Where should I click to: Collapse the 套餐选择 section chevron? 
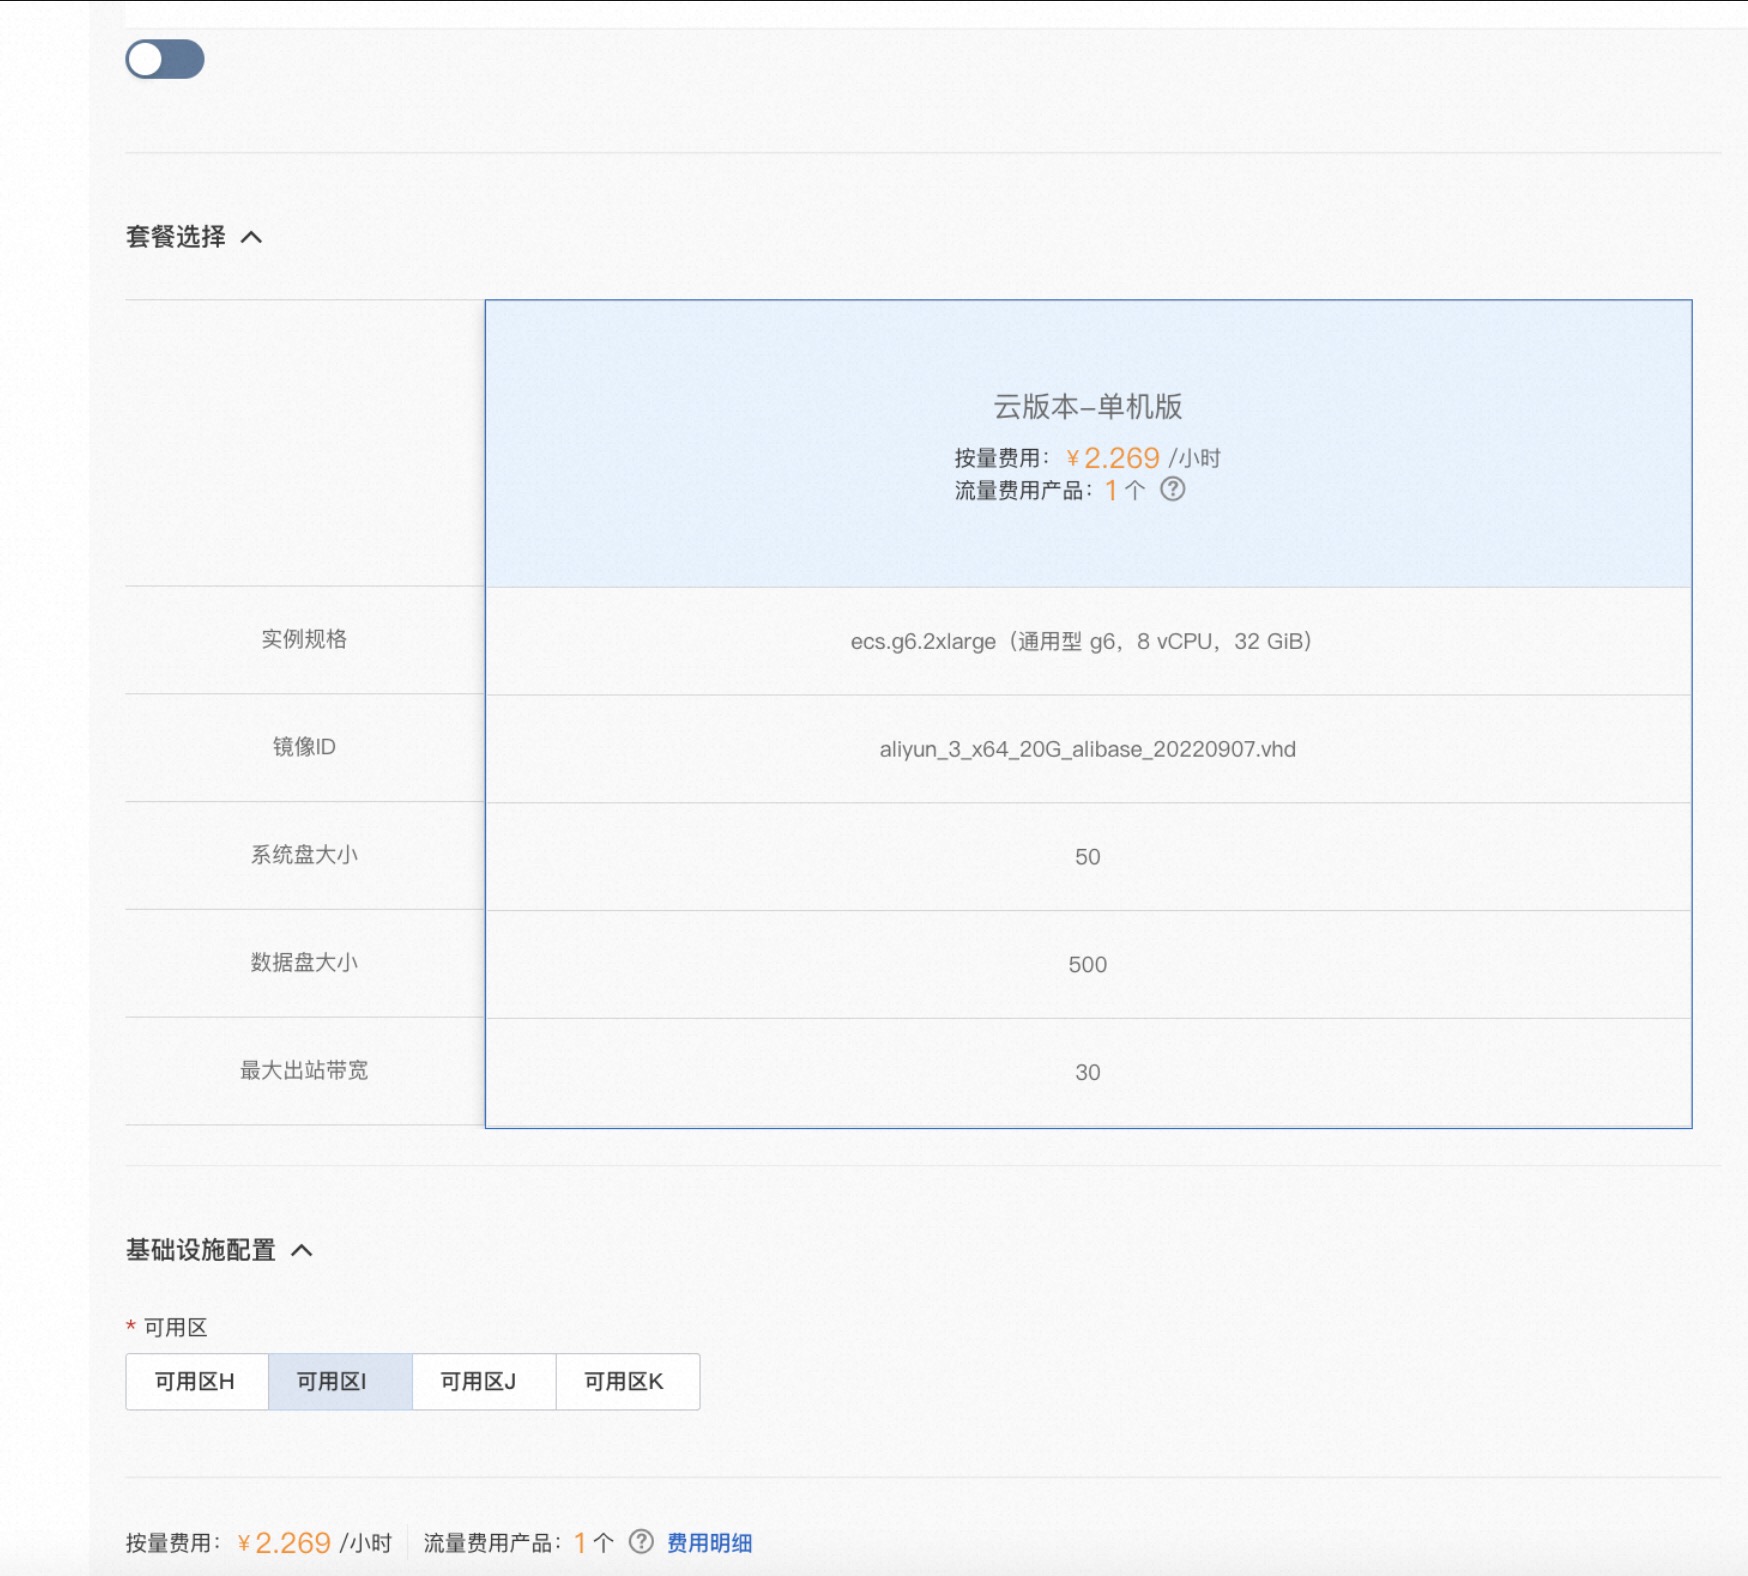click(x=252, y=237)
